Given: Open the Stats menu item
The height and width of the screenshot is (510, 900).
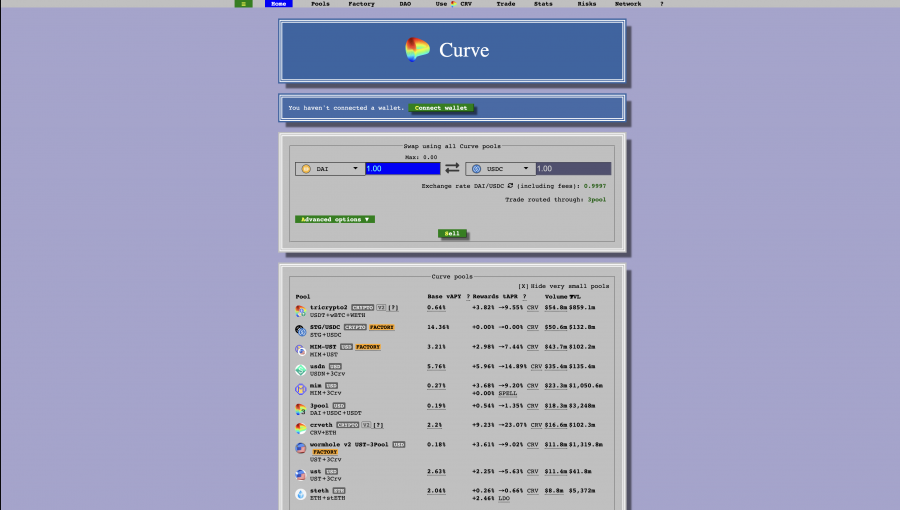Looking at the screenshot, I should [x=543, y=3].
